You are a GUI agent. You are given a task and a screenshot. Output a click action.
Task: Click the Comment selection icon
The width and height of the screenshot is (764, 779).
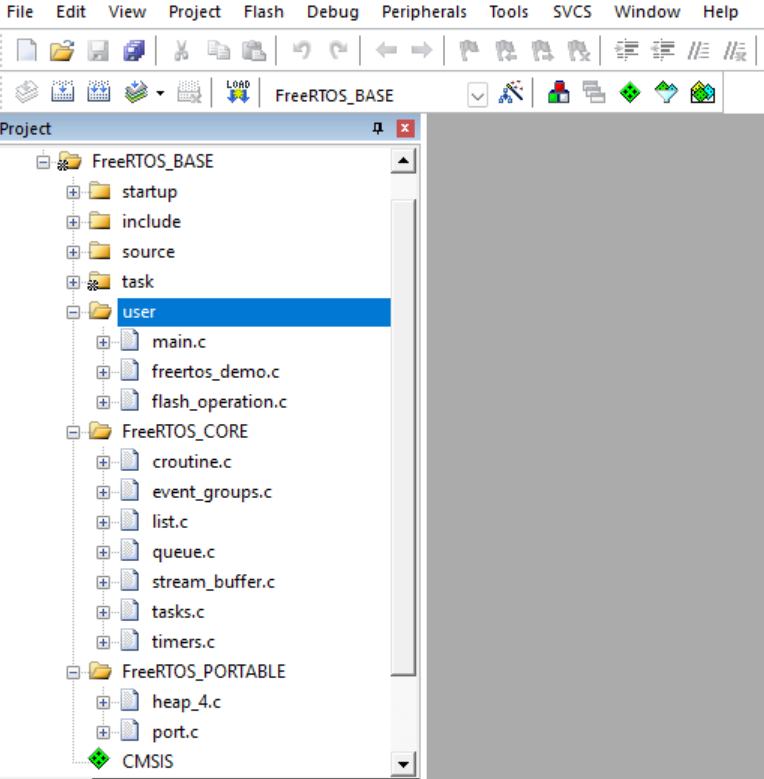click(698, 50)
